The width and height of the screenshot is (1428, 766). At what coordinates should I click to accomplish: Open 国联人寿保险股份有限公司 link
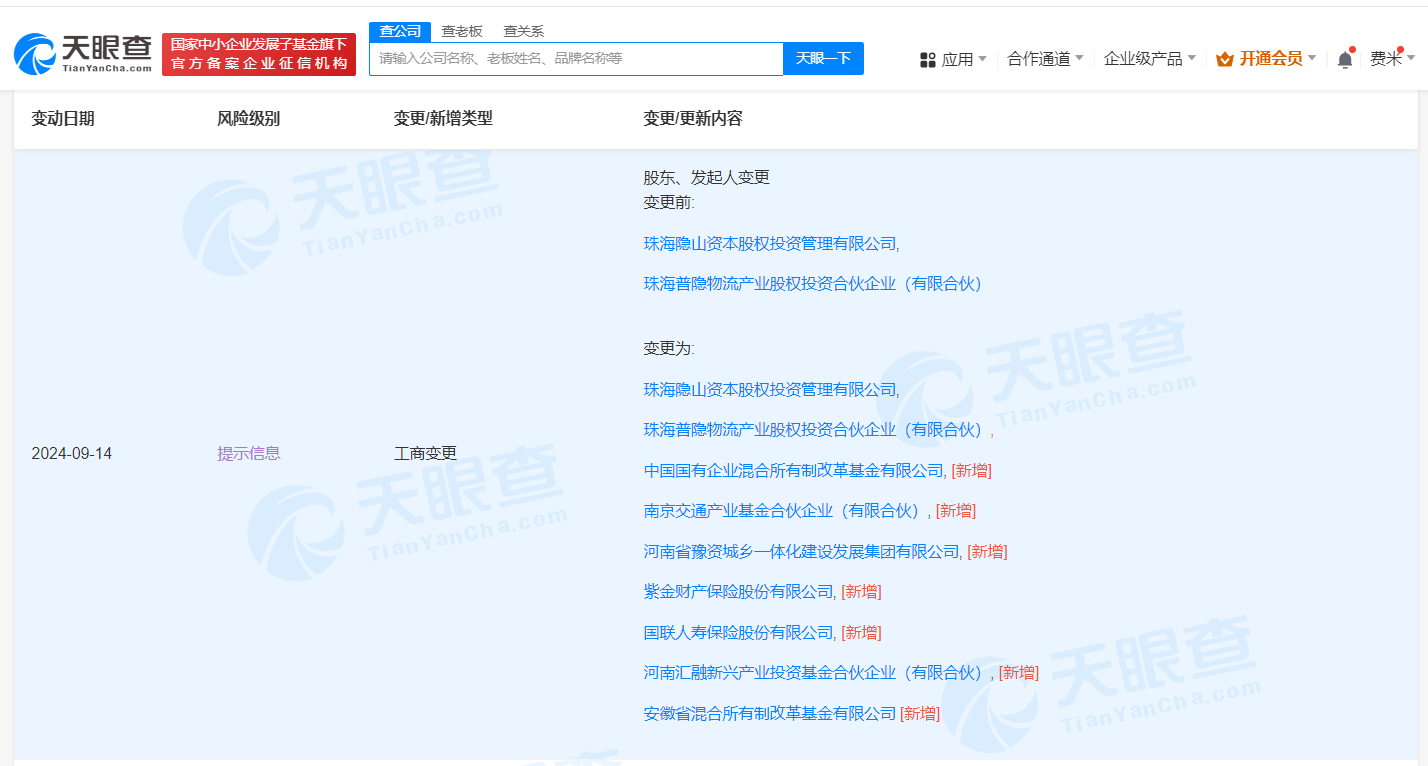(x=738, y=632)
